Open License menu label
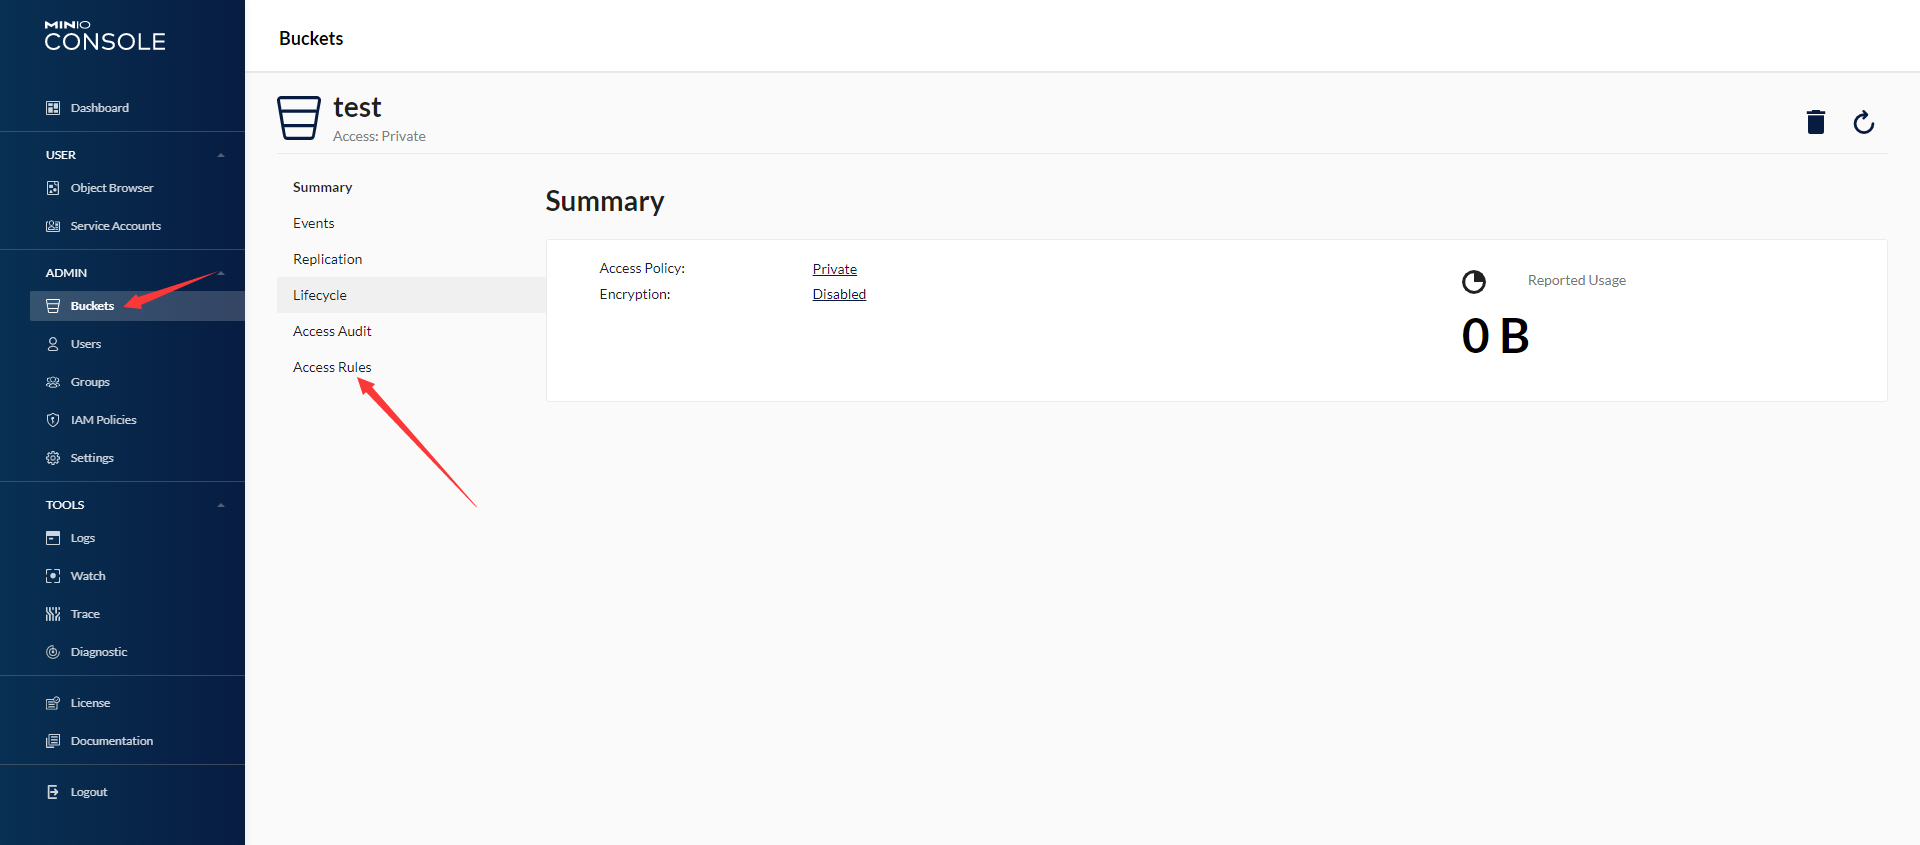Screen dimensions: 1920x845 click(x=90, y=703)
